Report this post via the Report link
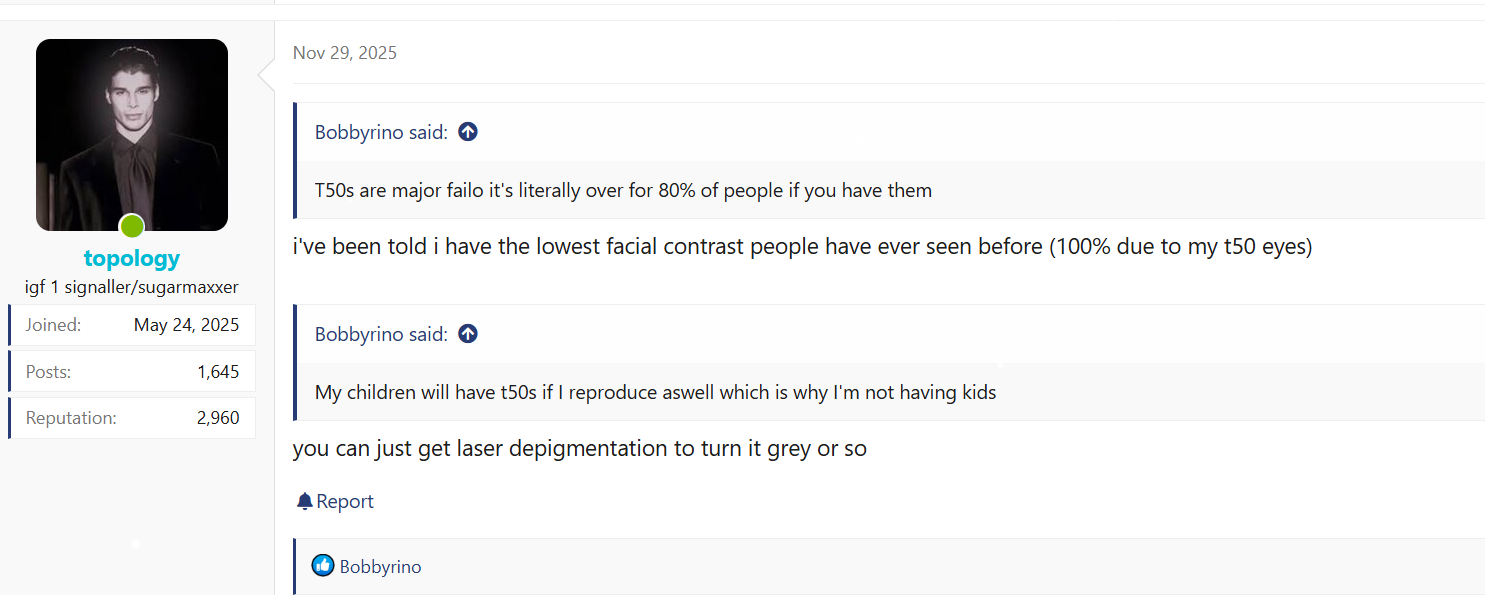 coord(345,501)
